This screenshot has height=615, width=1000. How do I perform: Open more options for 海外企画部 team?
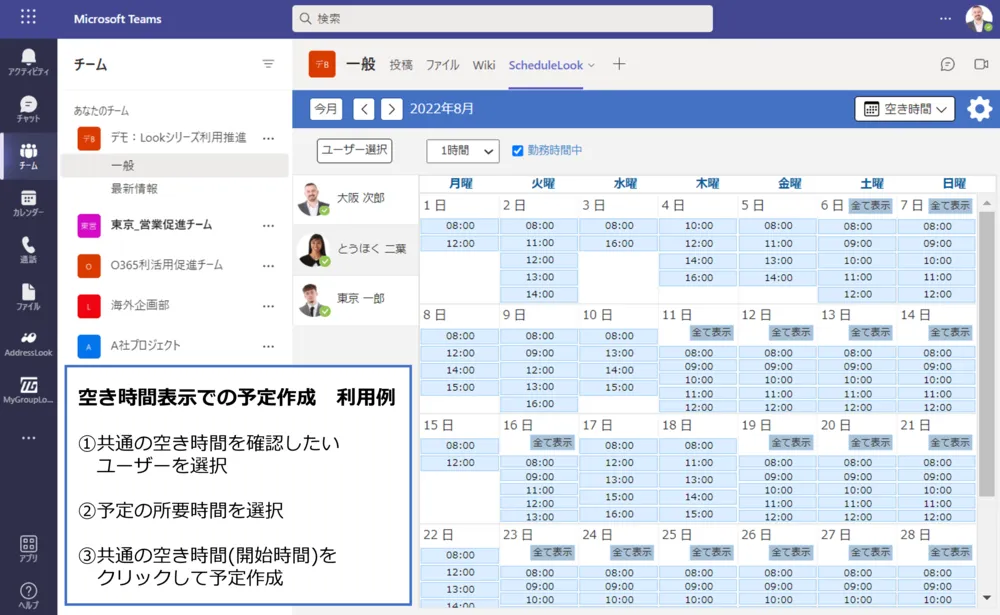pos(268,306)
